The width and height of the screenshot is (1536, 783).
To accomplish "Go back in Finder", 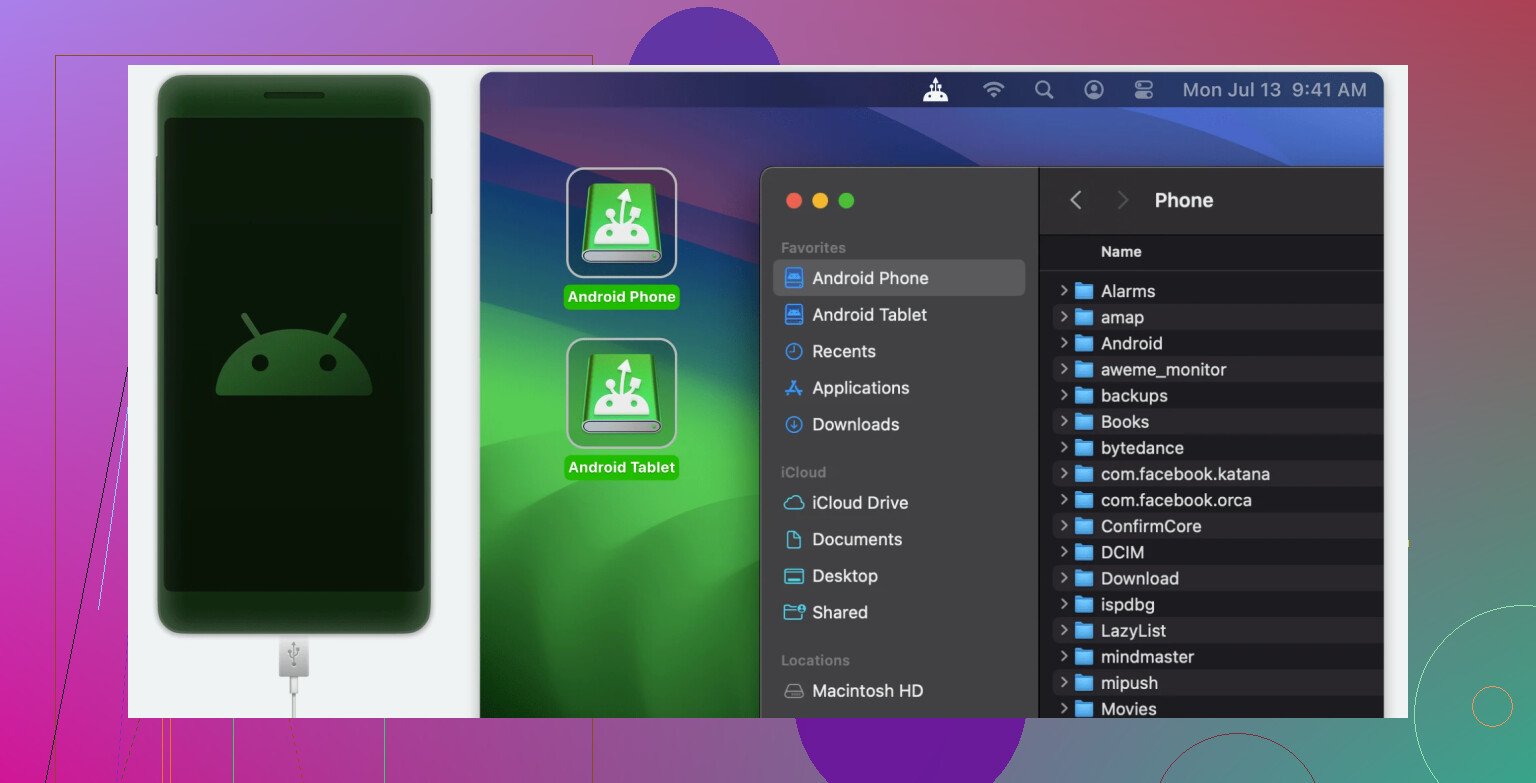I will [1076, 200].
